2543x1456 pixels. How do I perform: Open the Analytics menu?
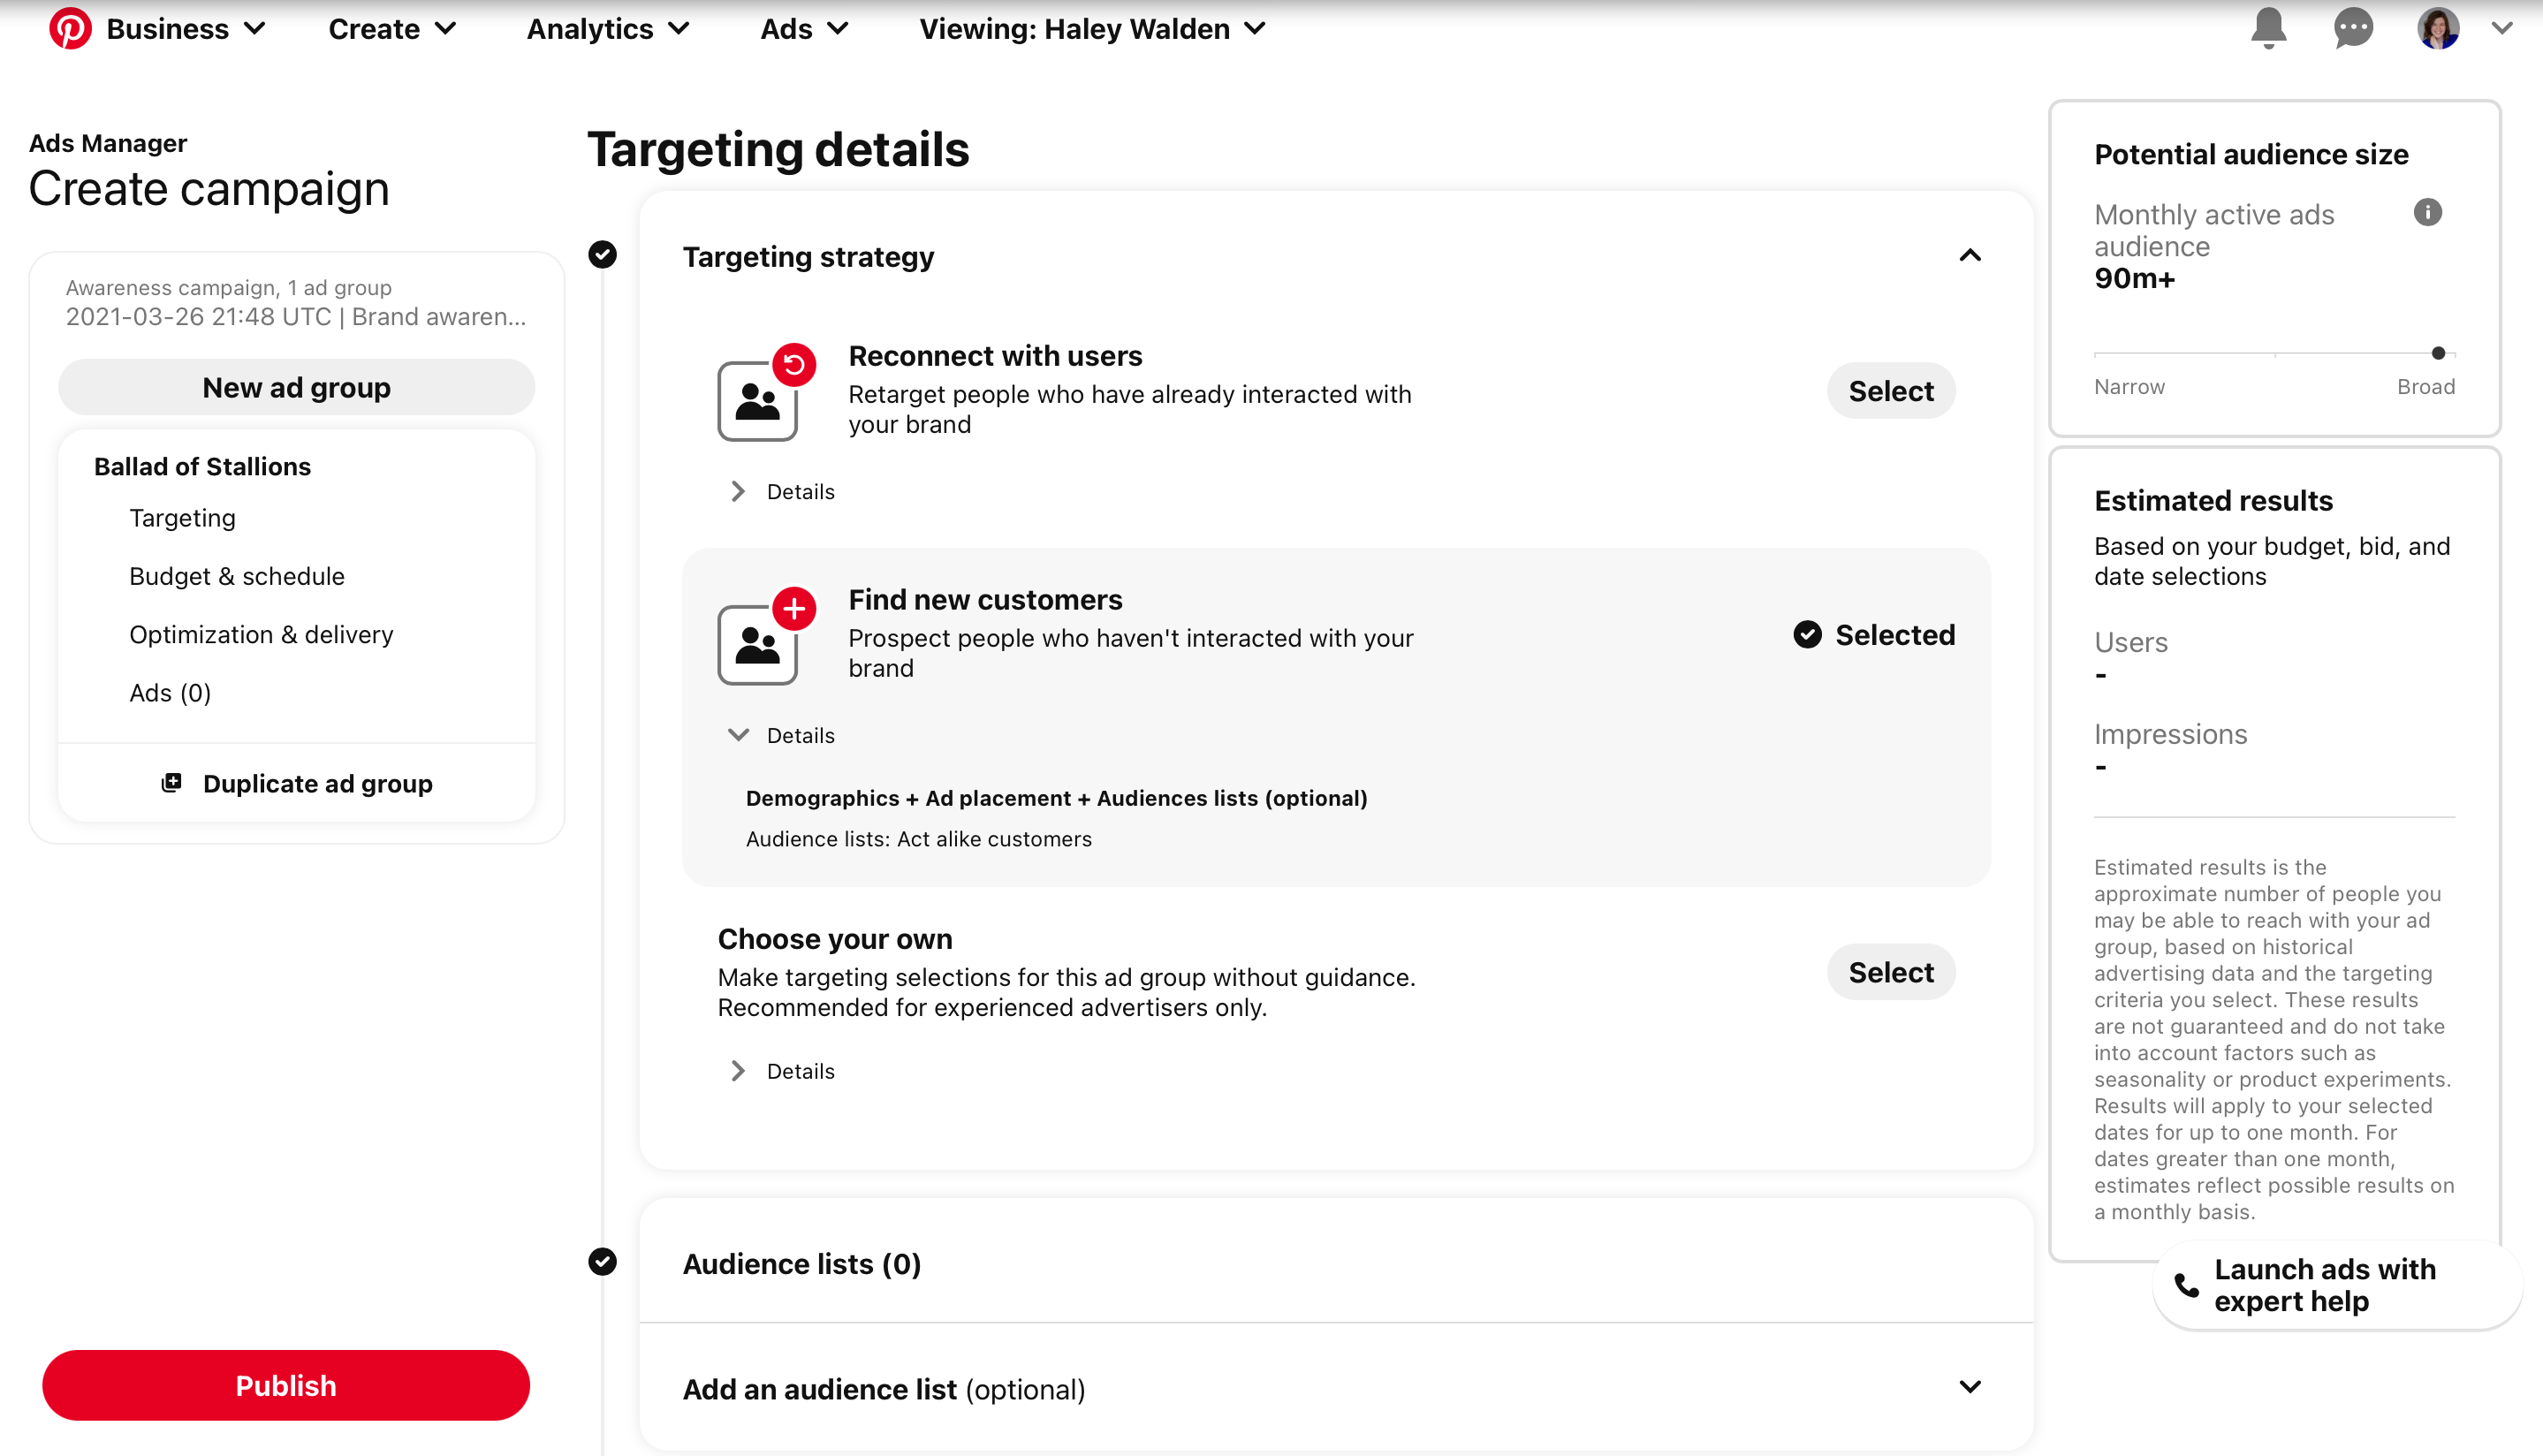607,29
